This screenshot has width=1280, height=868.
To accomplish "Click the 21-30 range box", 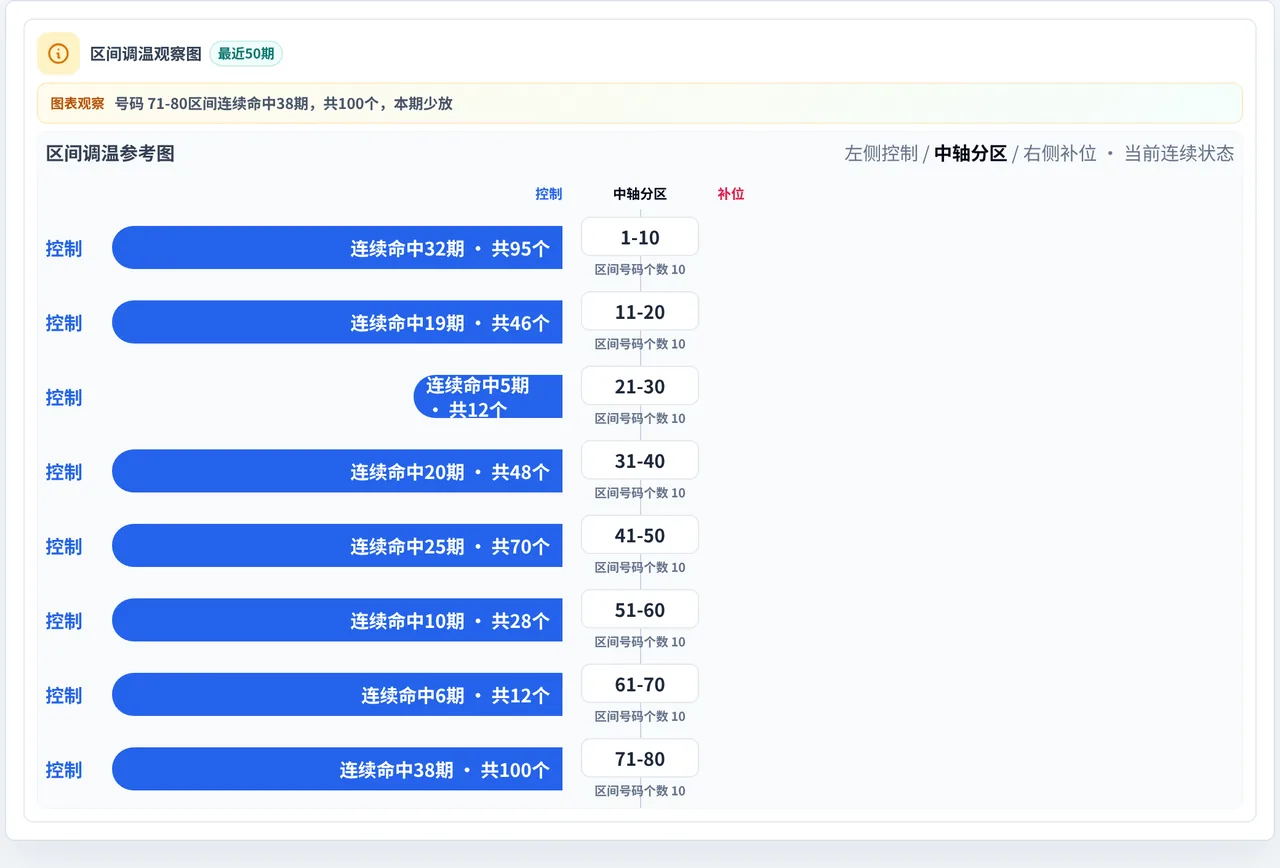I will [x=640, y=386].
